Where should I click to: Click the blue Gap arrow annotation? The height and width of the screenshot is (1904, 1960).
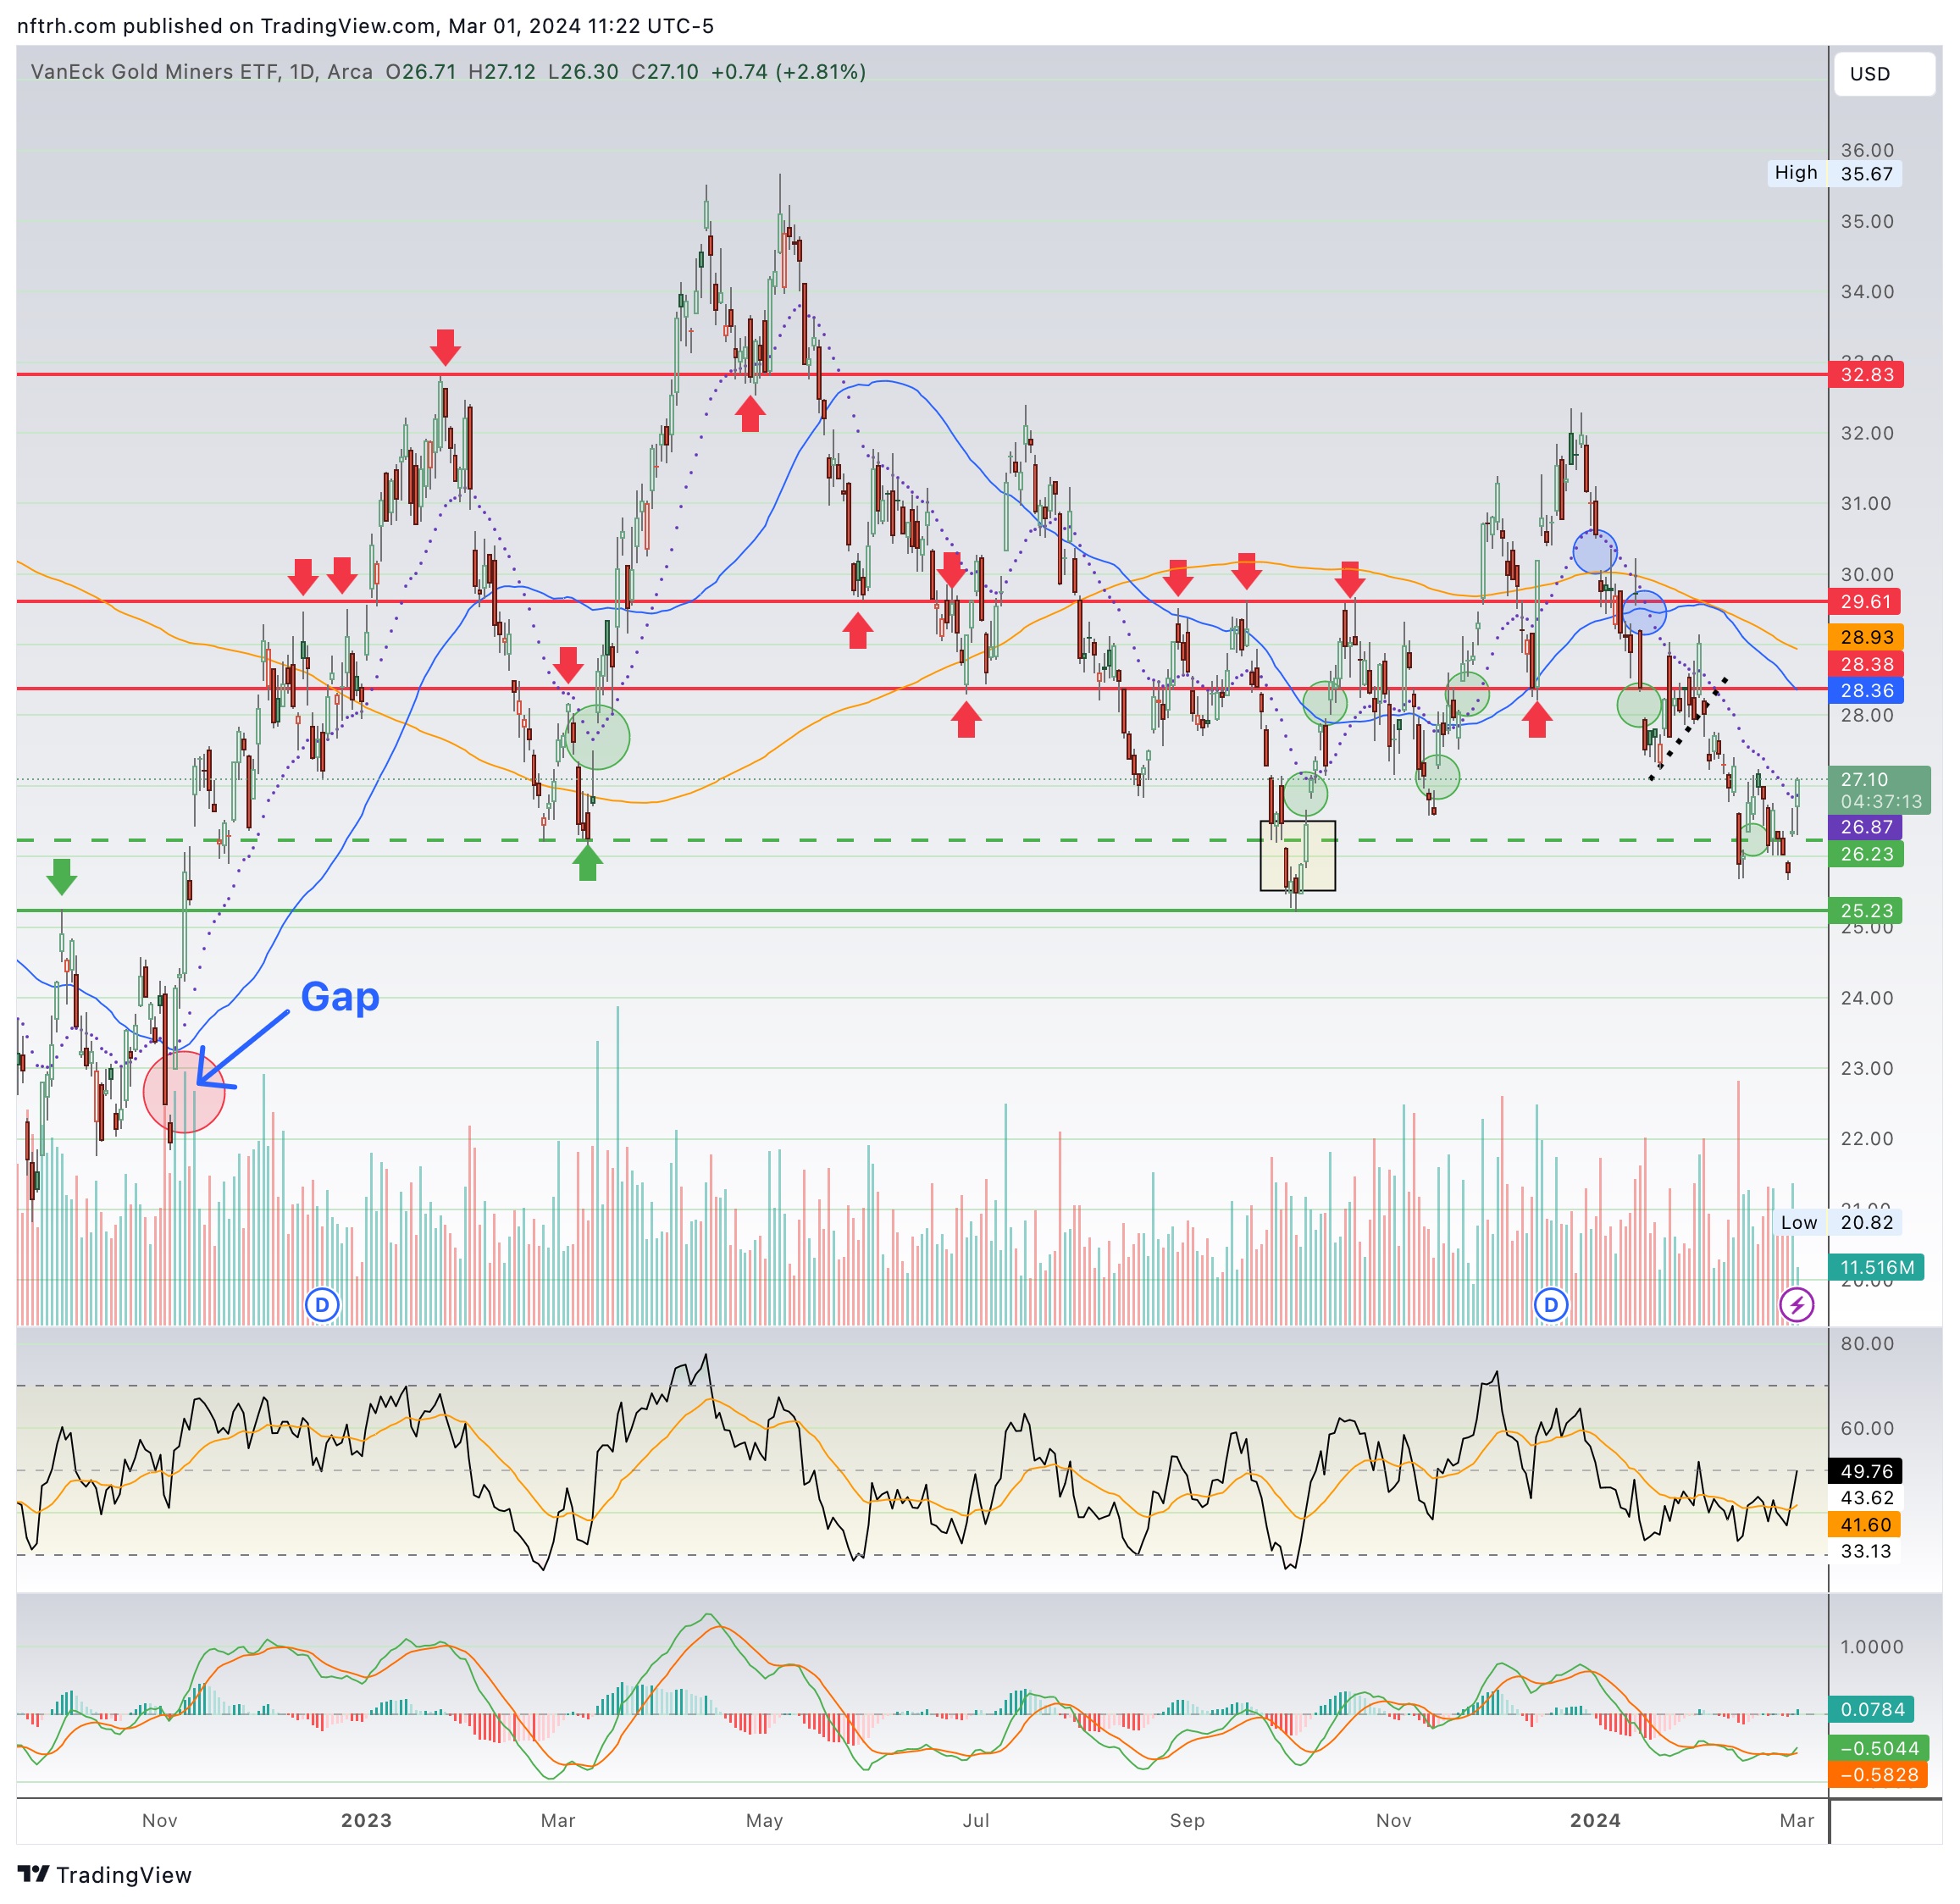click(x=243, y=1048)
